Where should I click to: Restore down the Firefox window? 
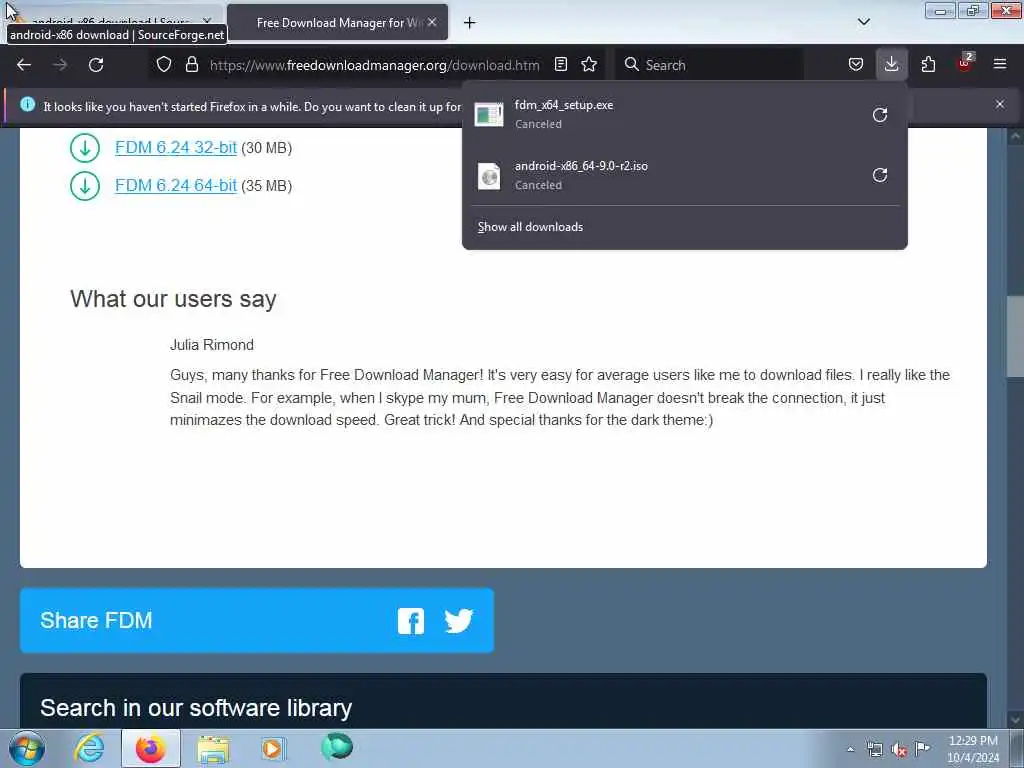(973, 10)
